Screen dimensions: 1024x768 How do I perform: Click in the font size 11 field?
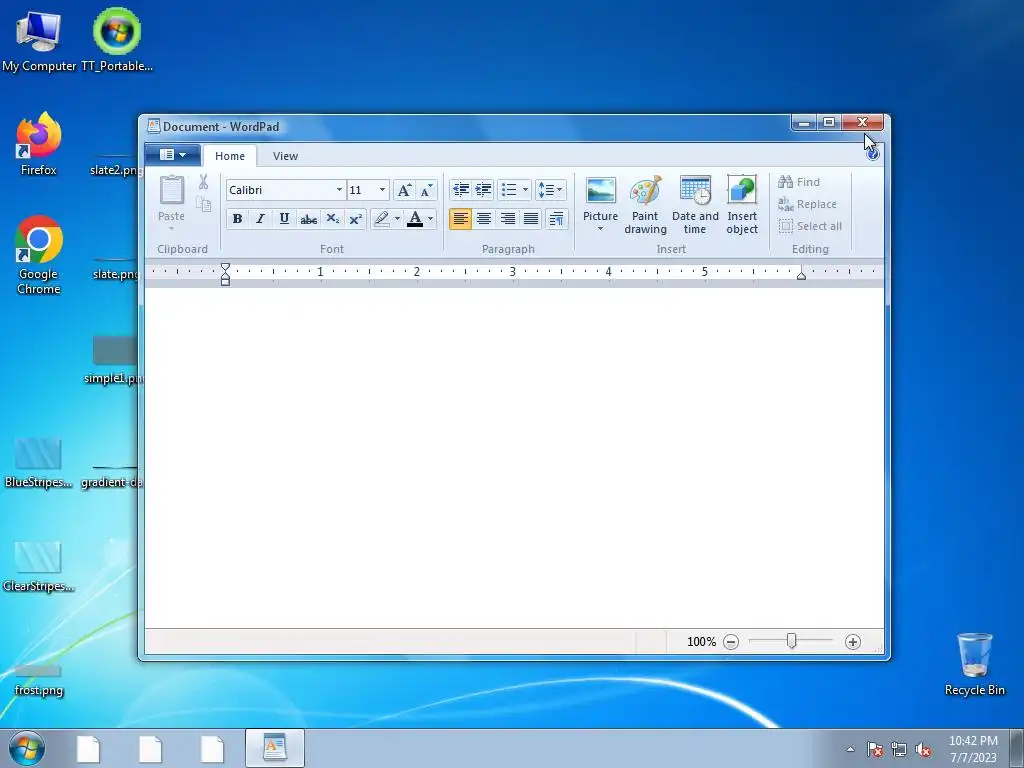pos(362,190)
